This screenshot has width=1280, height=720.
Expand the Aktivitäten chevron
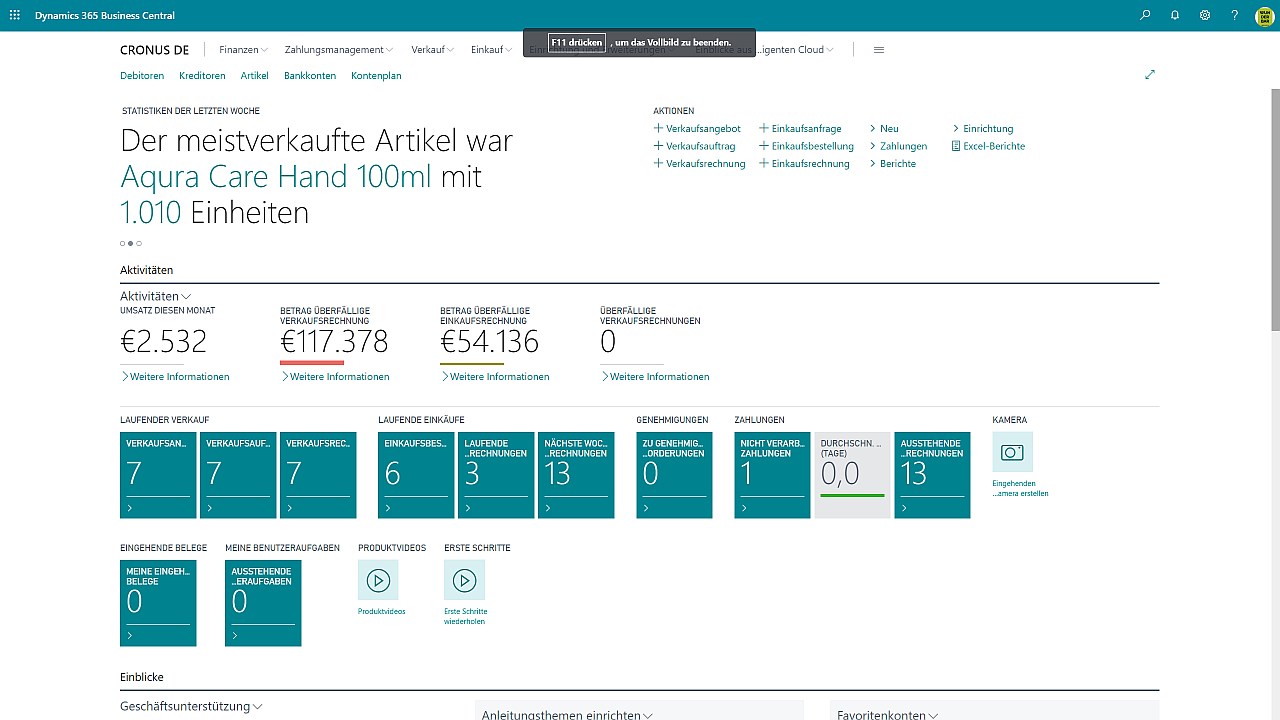tap(186, 297)
